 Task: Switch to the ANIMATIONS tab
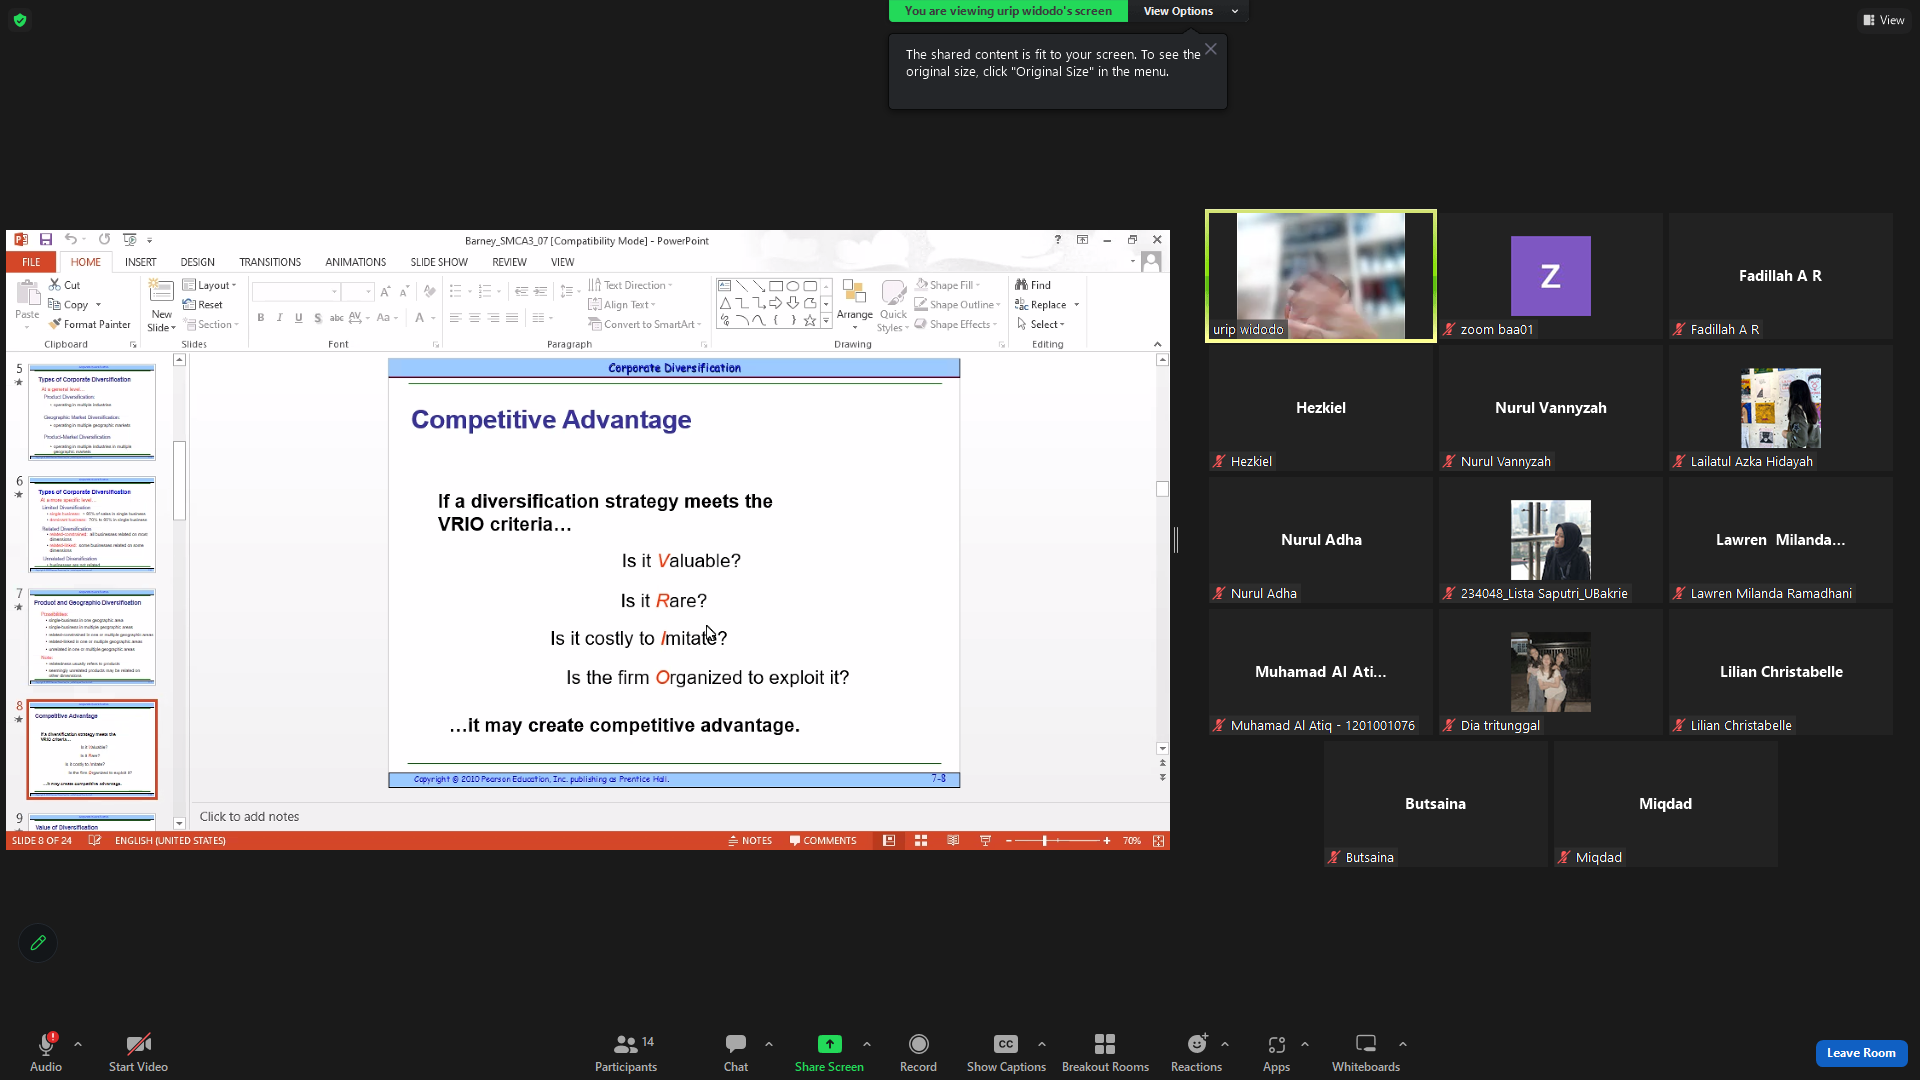[355, 262]
